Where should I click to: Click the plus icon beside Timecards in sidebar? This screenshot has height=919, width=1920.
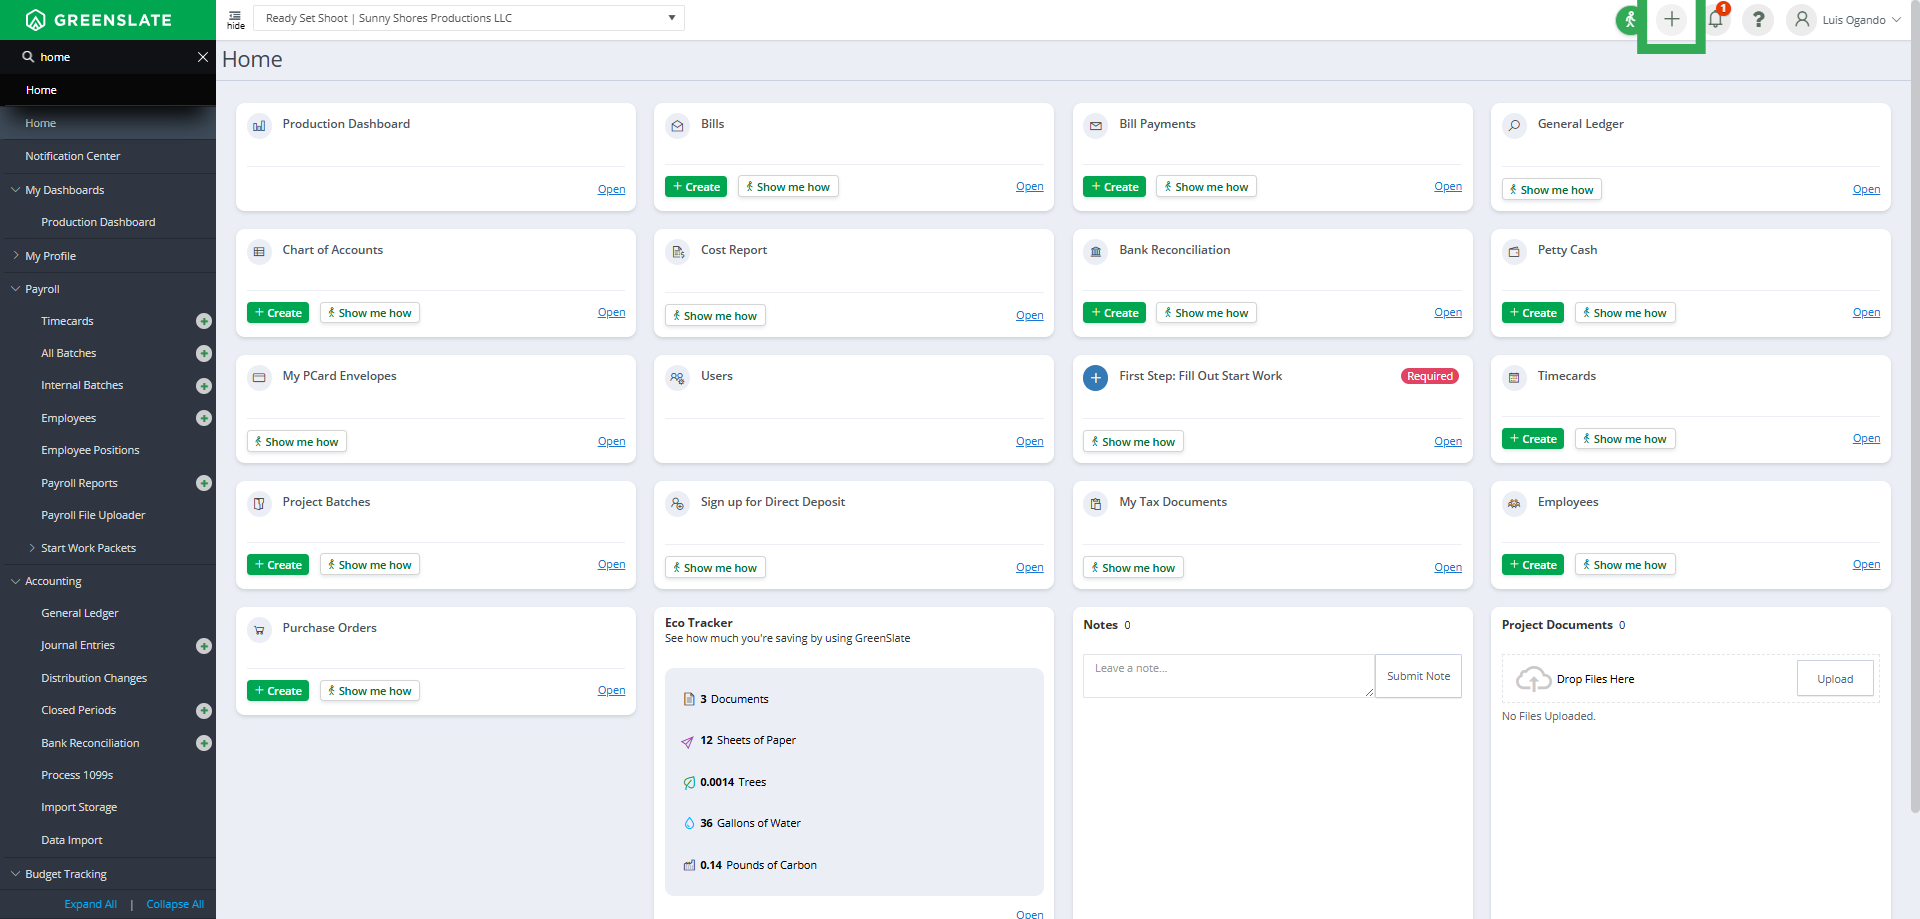[204, 321]
